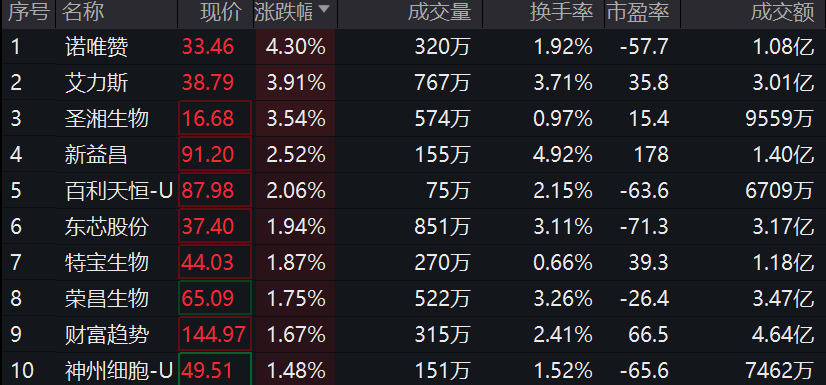This screenshot has height=385, width=826.
Task: Click the 名称 column header
Action: (83, 13)
